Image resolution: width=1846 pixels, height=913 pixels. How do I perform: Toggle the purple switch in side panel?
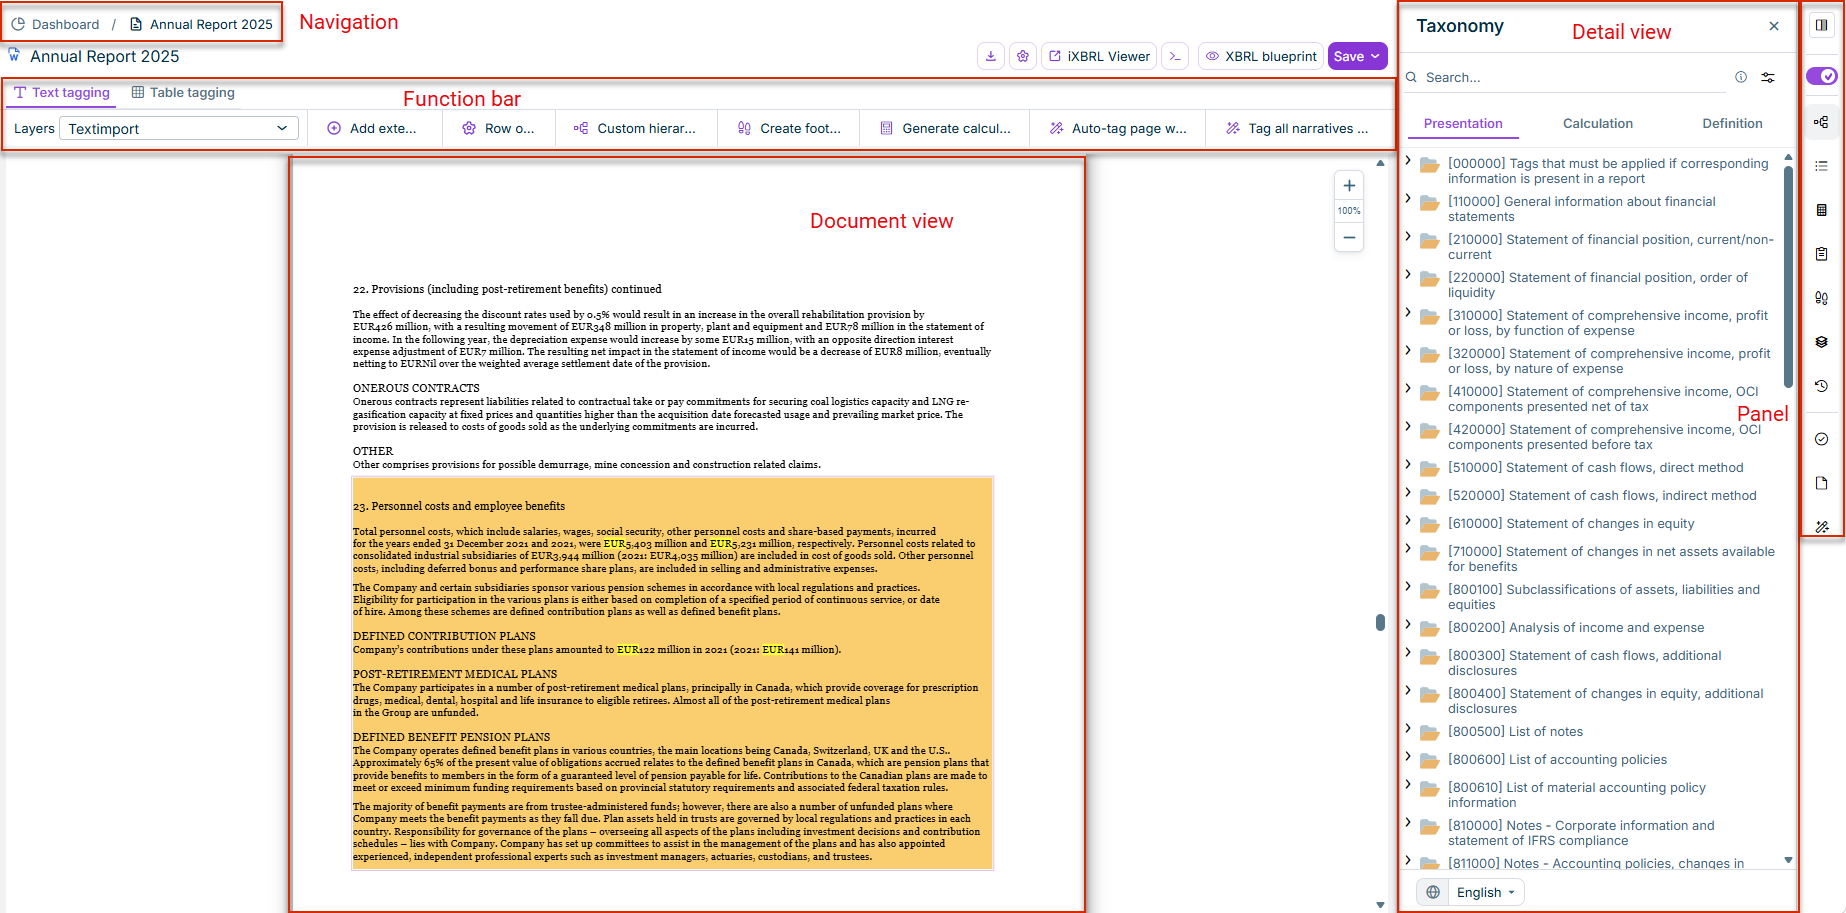(x=1821, y=76)
